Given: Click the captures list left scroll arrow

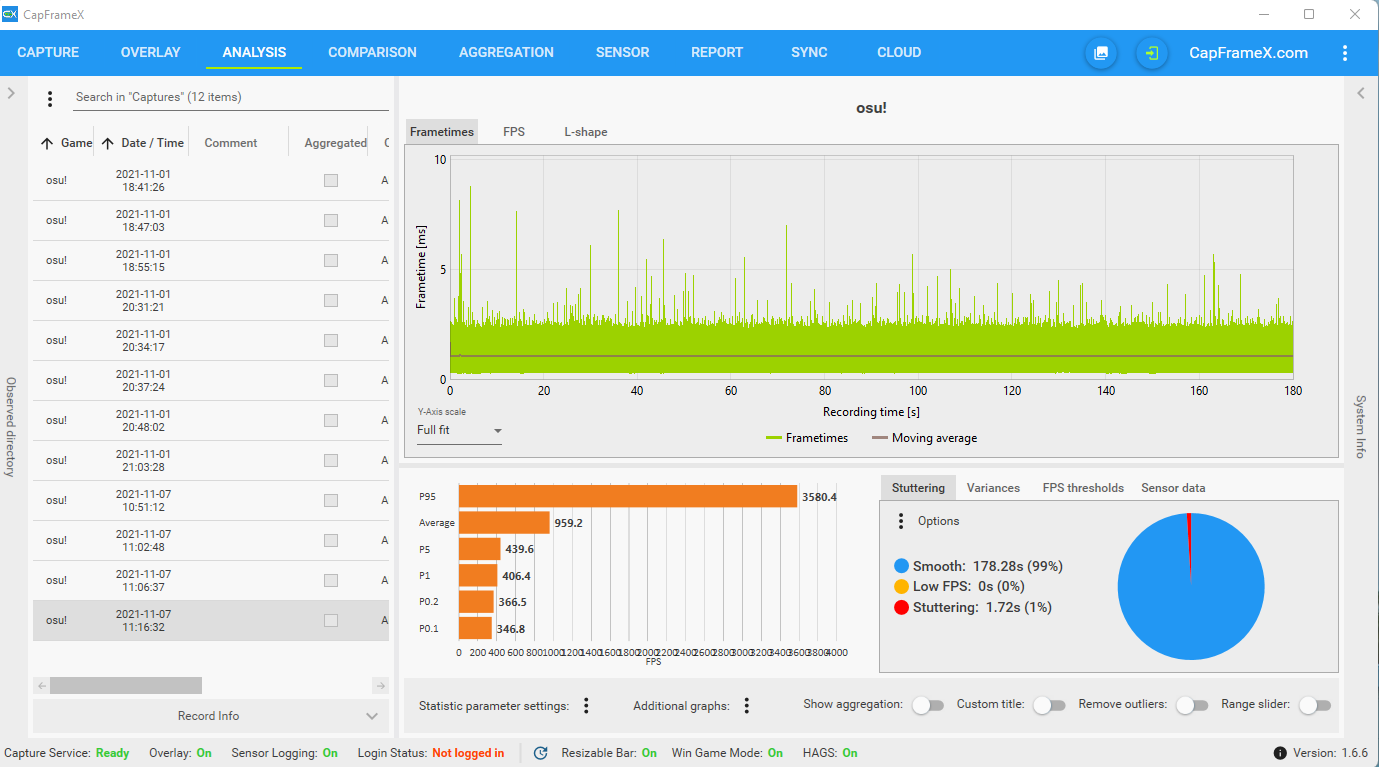Looking at the screenshot, I should point(41,686).
